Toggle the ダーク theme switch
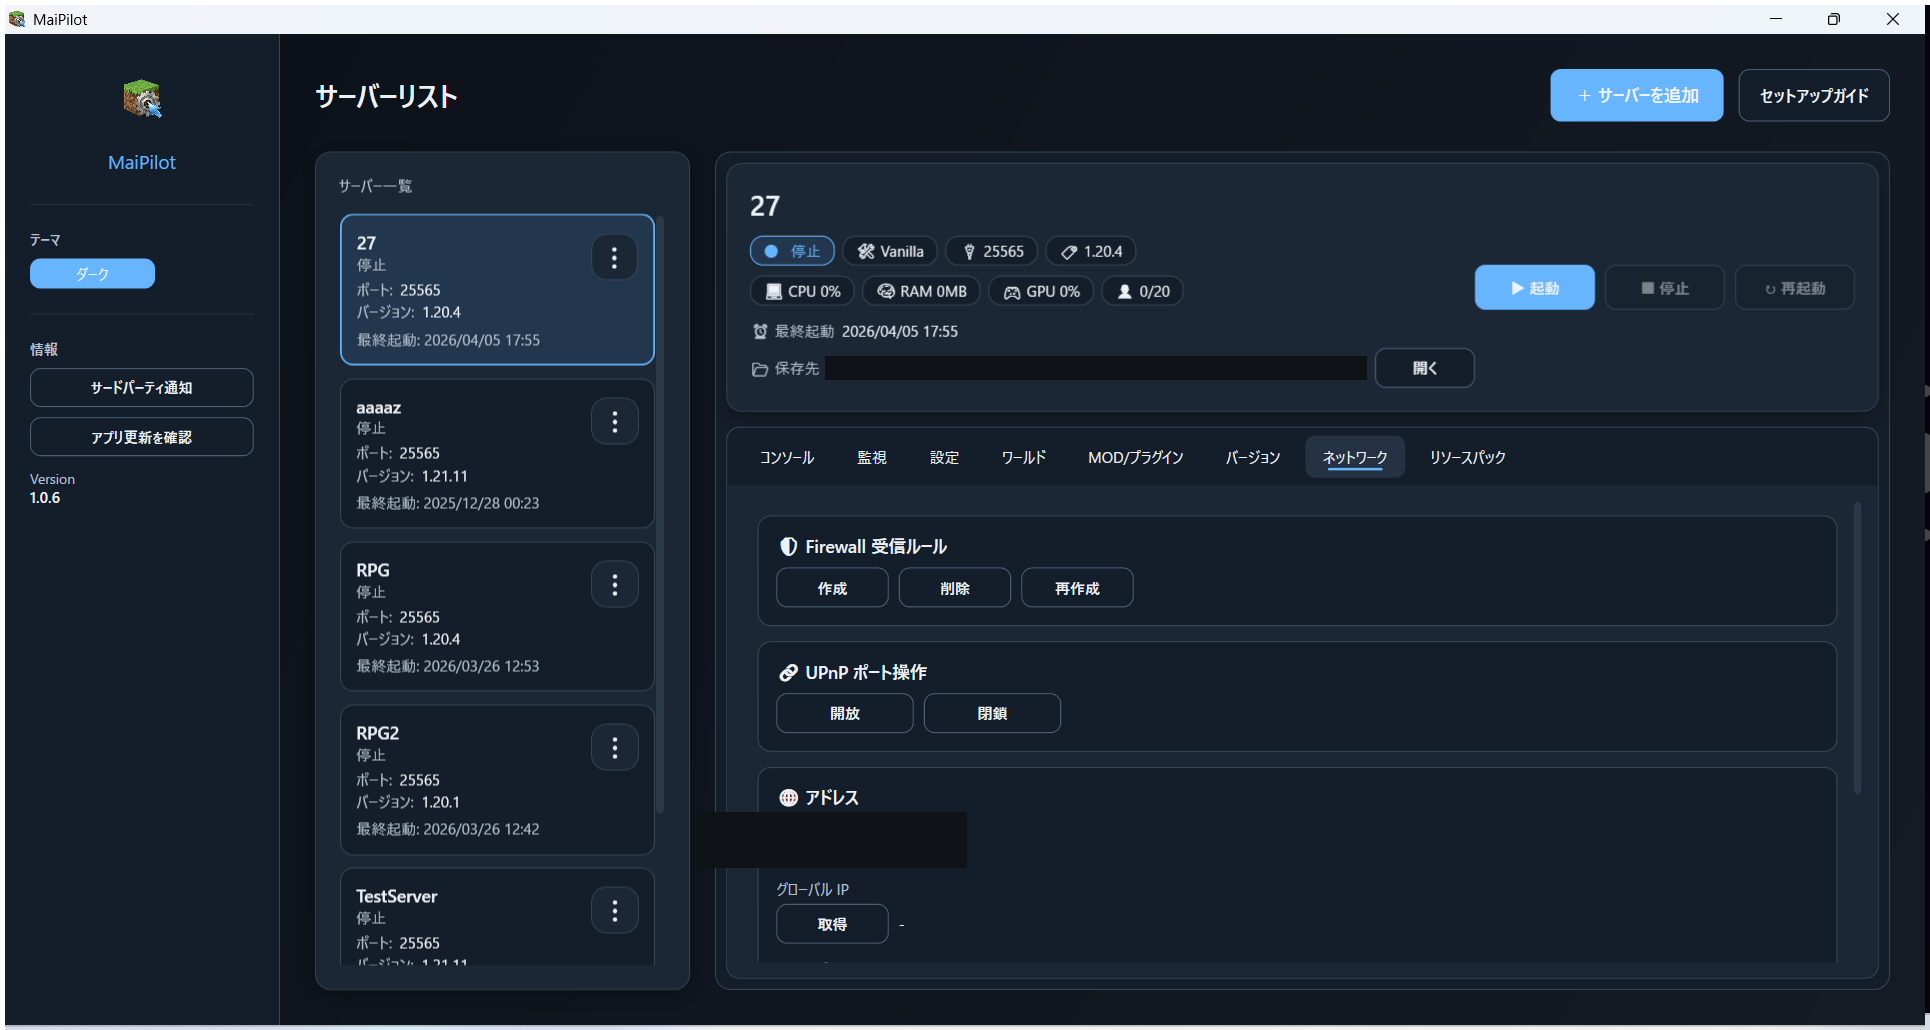This screenshot has width=1930, height=1030. tap(92, 273)
